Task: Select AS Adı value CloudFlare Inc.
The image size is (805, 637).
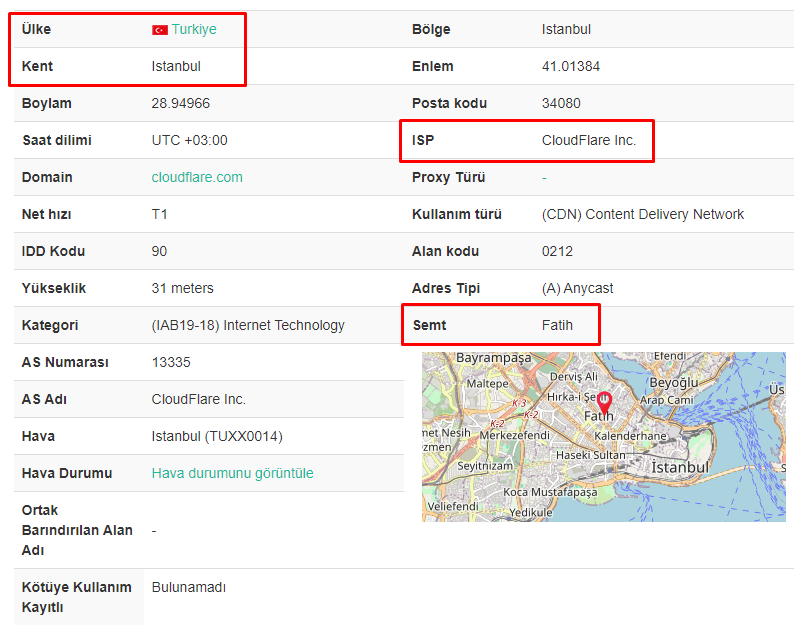Action: tap(199, 399)
